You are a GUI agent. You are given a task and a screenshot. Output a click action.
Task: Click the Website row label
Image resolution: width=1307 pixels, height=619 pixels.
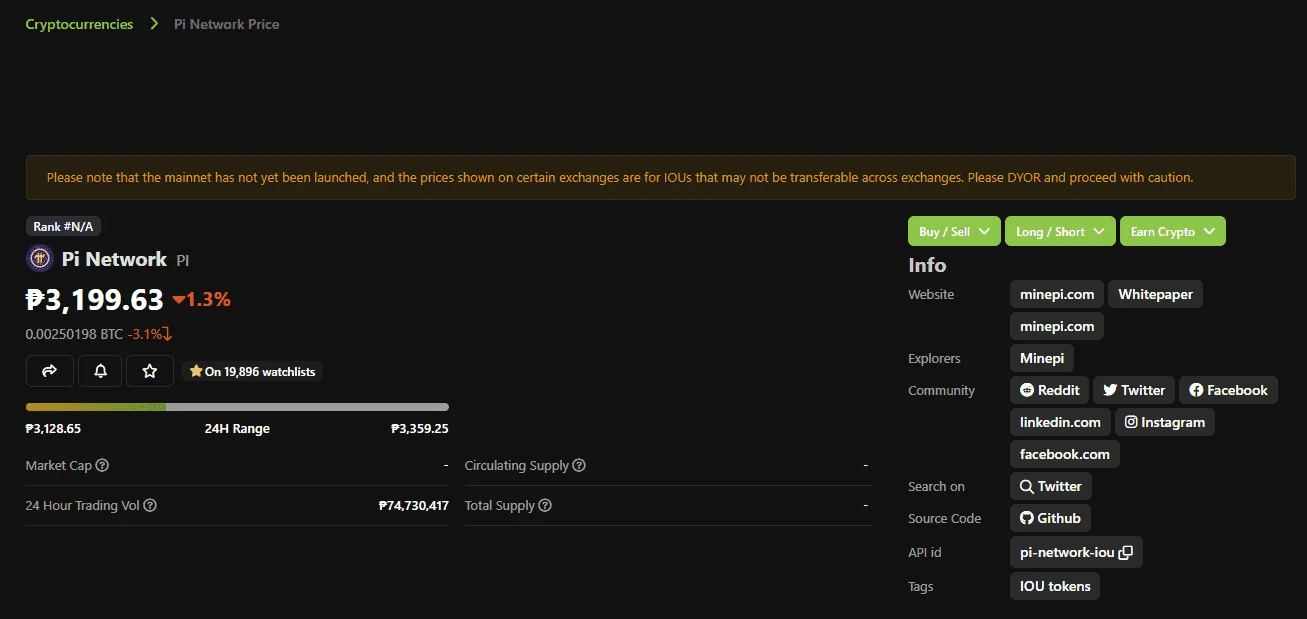(931, 294)
